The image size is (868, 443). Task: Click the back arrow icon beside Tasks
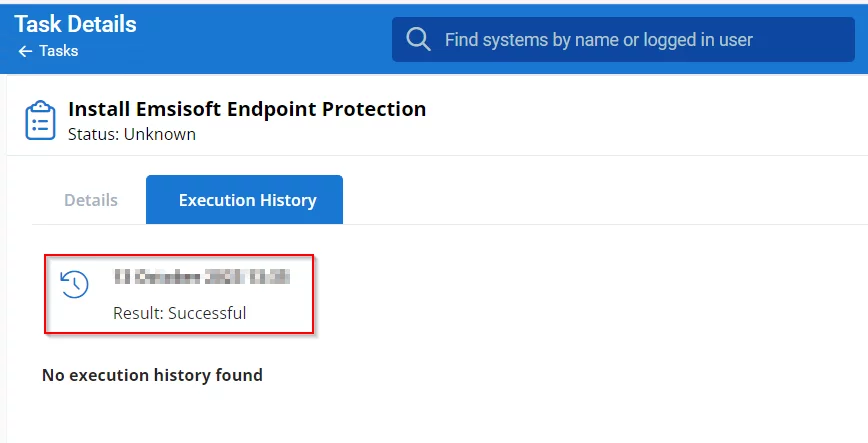24,51
